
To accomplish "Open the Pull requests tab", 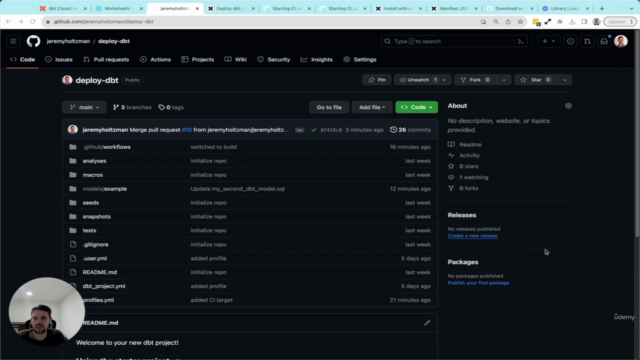I will pyautogui.click(x=106, y=60).
